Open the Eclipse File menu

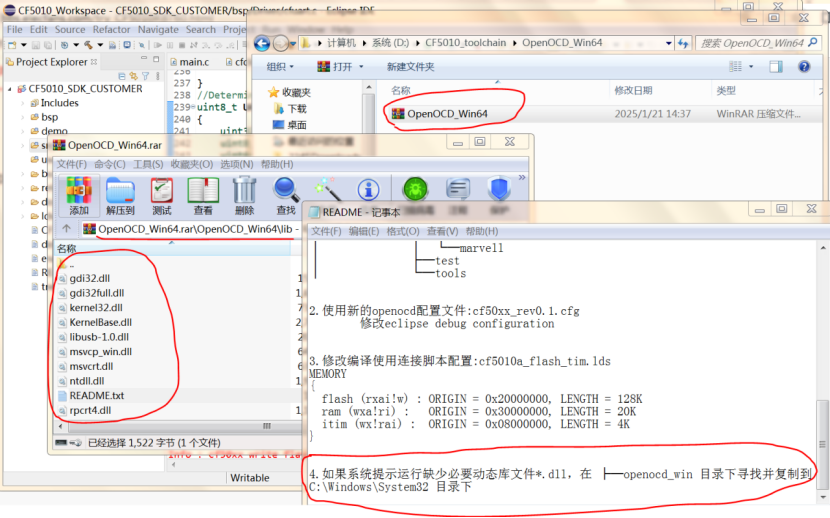tap(14, 30)
